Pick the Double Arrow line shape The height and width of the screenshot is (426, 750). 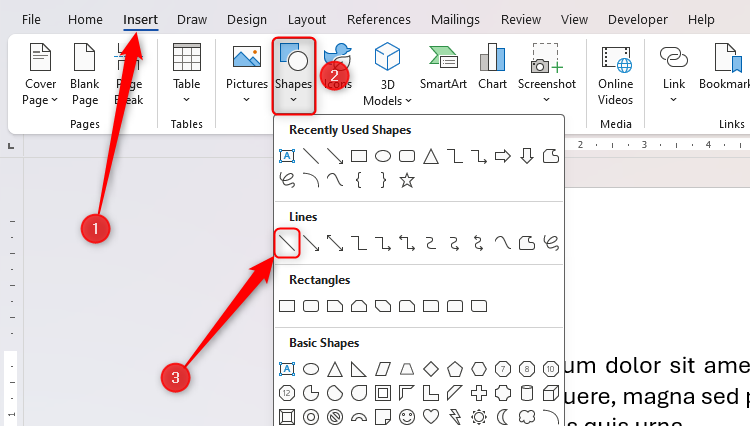click(335, 243)
